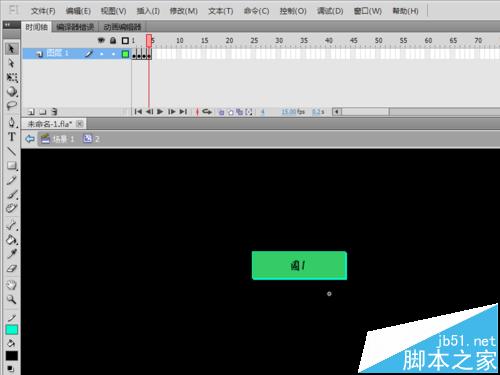Screen dimensions: 500x375
Task: Step forward one frame
Action: (172, 111)
